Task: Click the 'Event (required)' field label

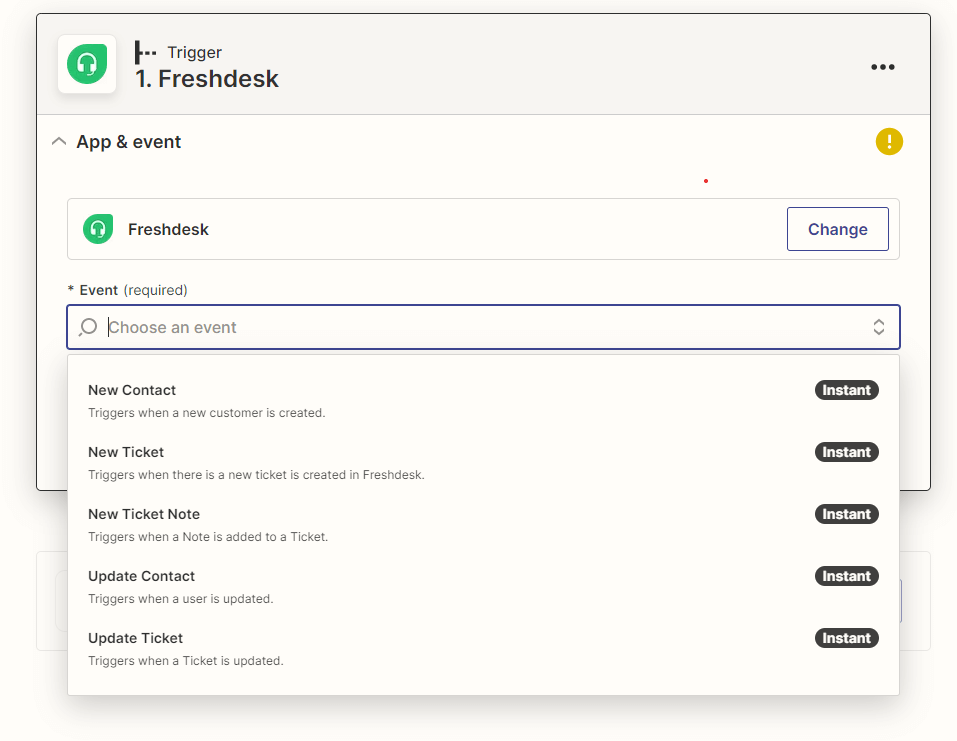Action: click(128, 290)
